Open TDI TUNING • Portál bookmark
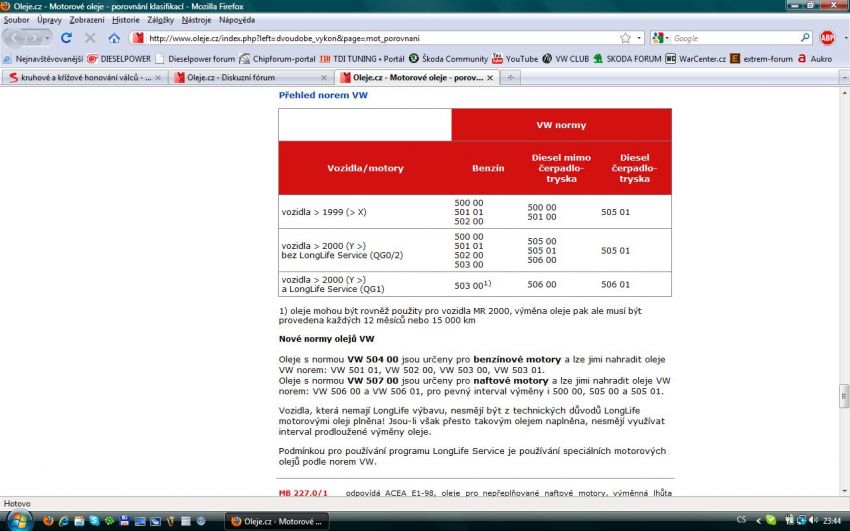The height and width of the screenshot is (531, 850). point(362,59)
